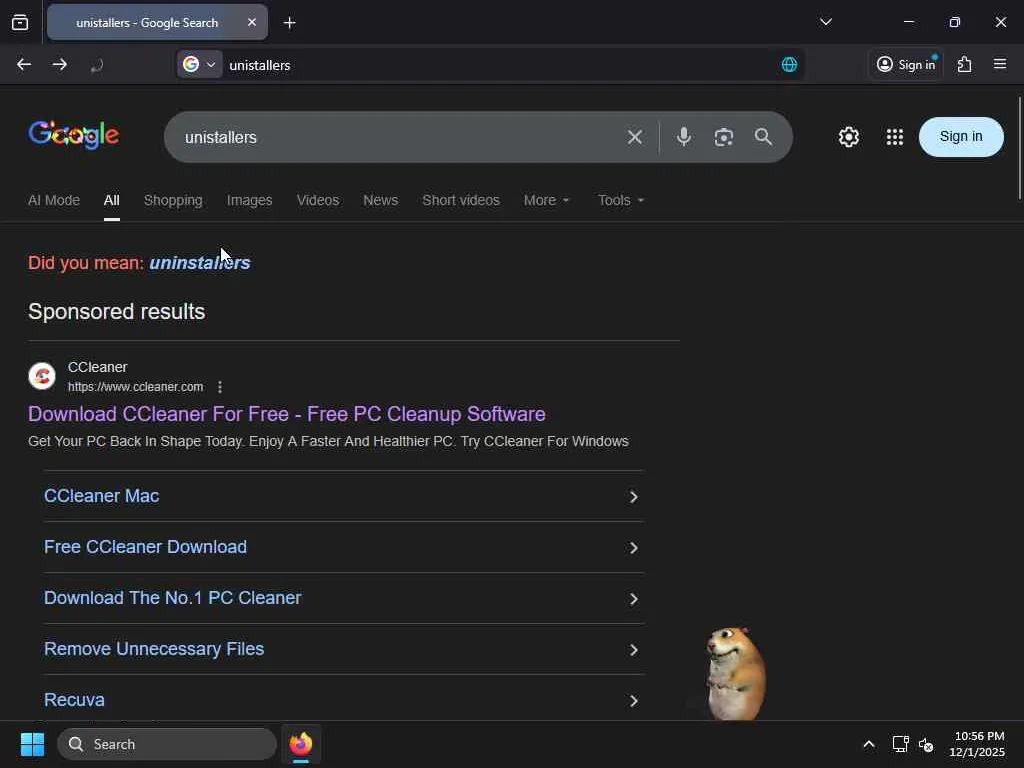Open the ad options three-dot menu
The image size is (1024, 768).
tap(220, 387)
